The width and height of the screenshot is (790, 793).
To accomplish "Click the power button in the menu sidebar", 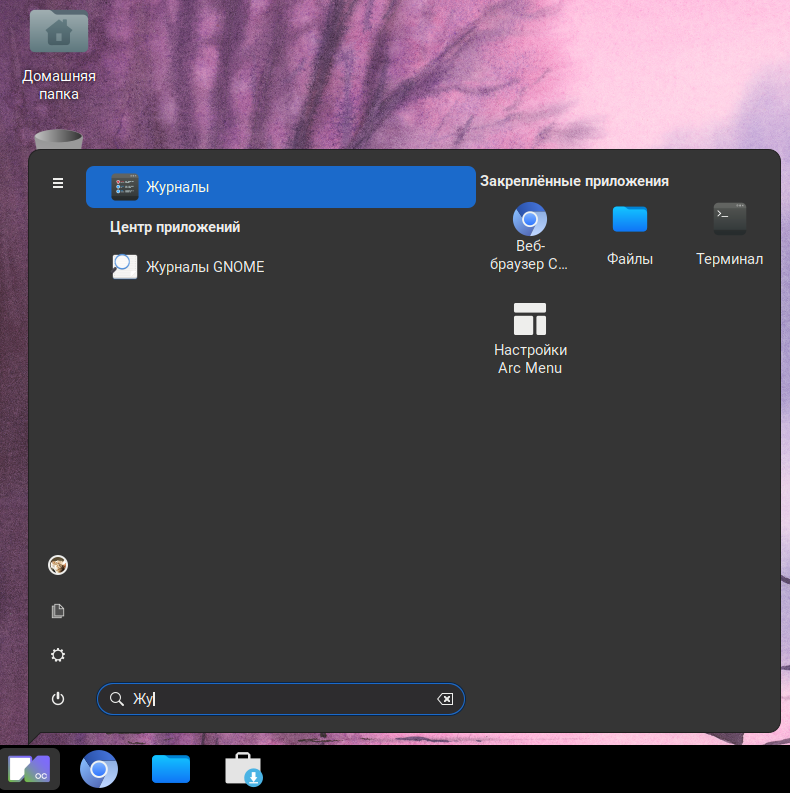I will 58,699.
